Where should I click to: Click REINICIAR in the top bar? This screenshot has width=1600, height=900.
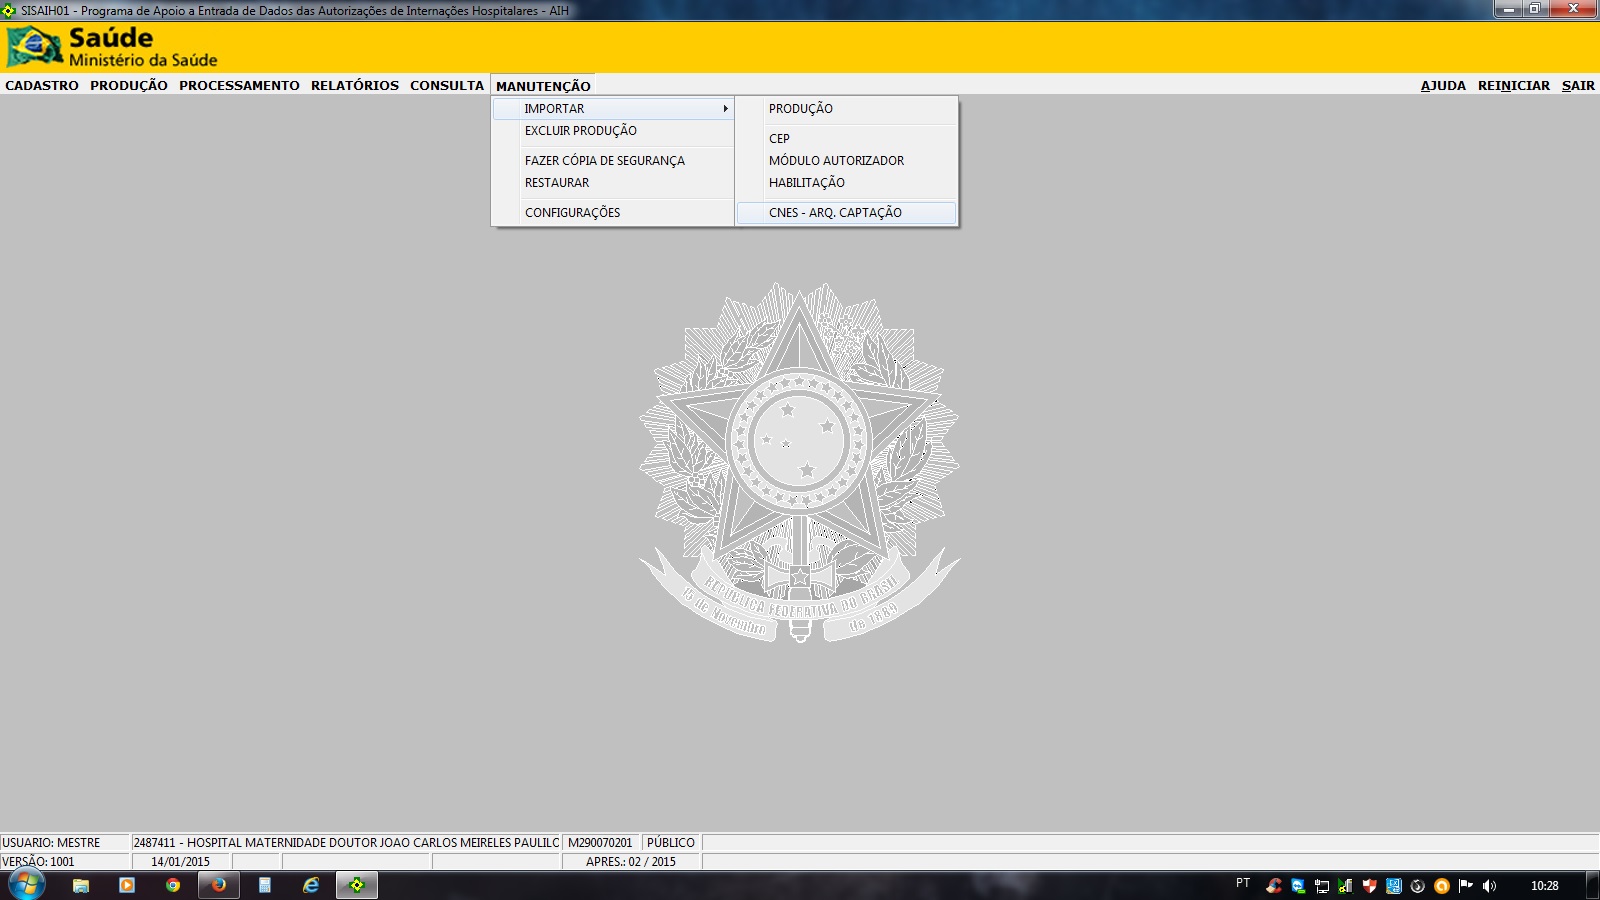coord(1513,86)
